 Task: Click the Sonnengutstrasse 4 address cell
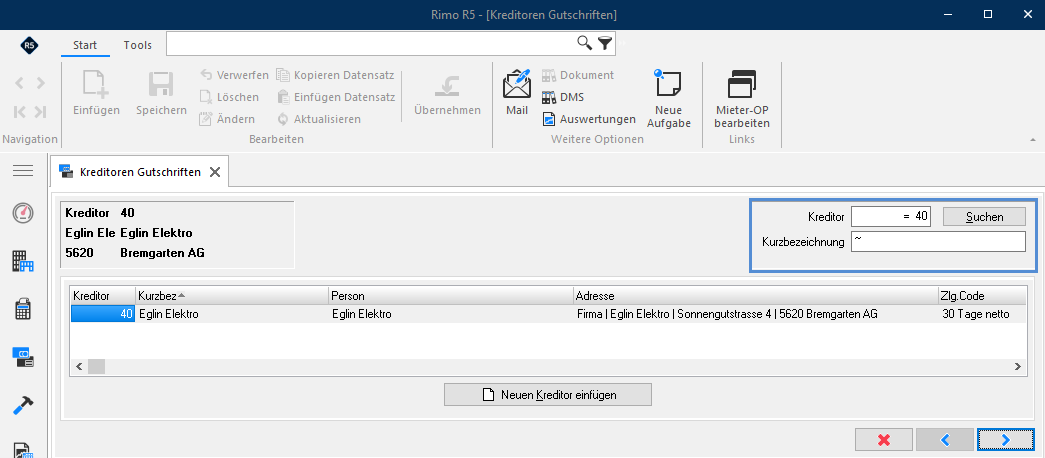tap(756, 314)
